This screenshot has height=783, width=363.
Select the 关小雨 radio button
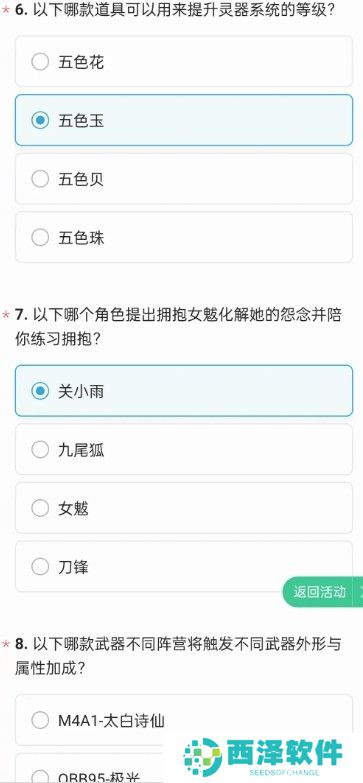40,391
